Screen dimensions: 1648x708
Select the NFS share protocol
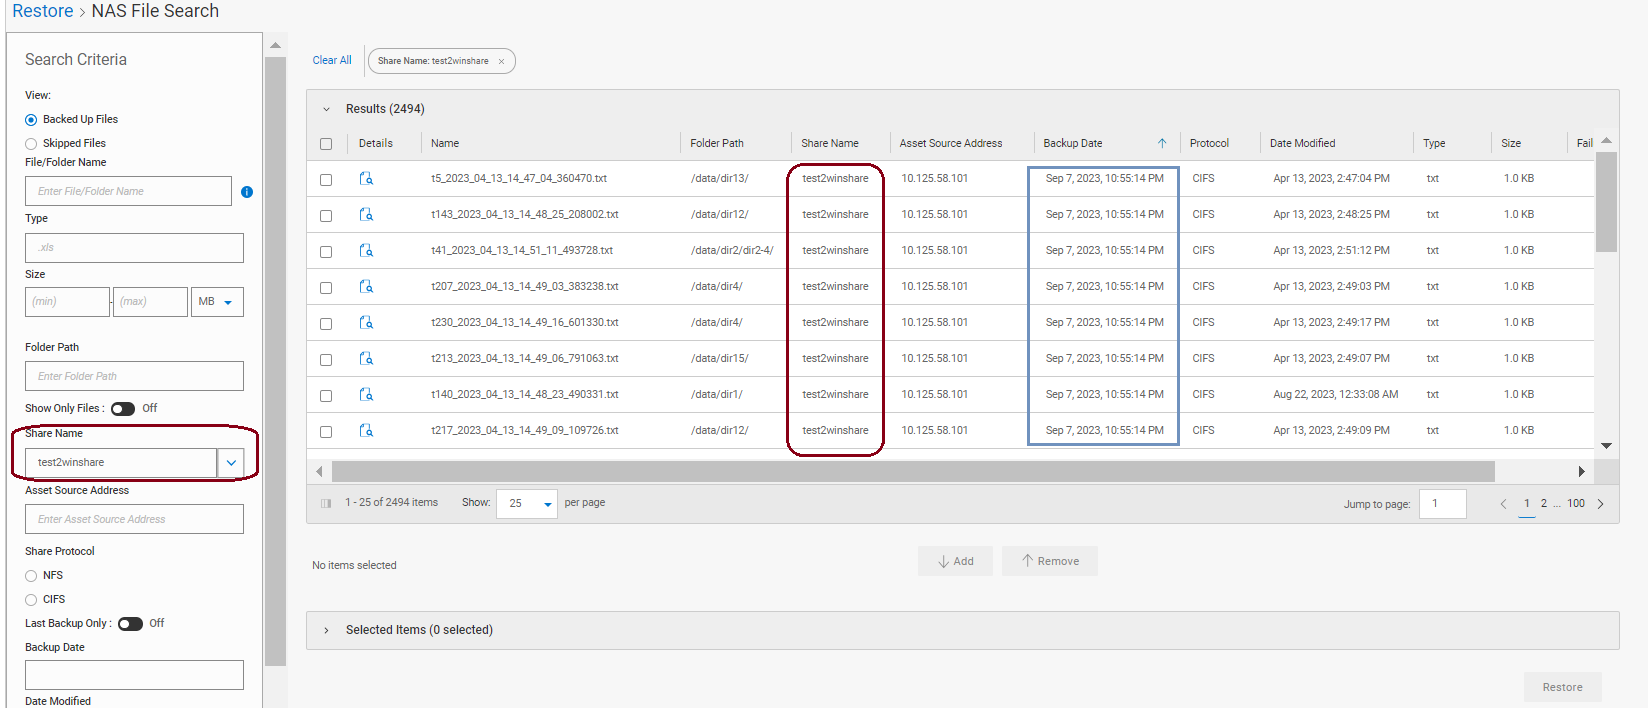(x=31, y=576)
